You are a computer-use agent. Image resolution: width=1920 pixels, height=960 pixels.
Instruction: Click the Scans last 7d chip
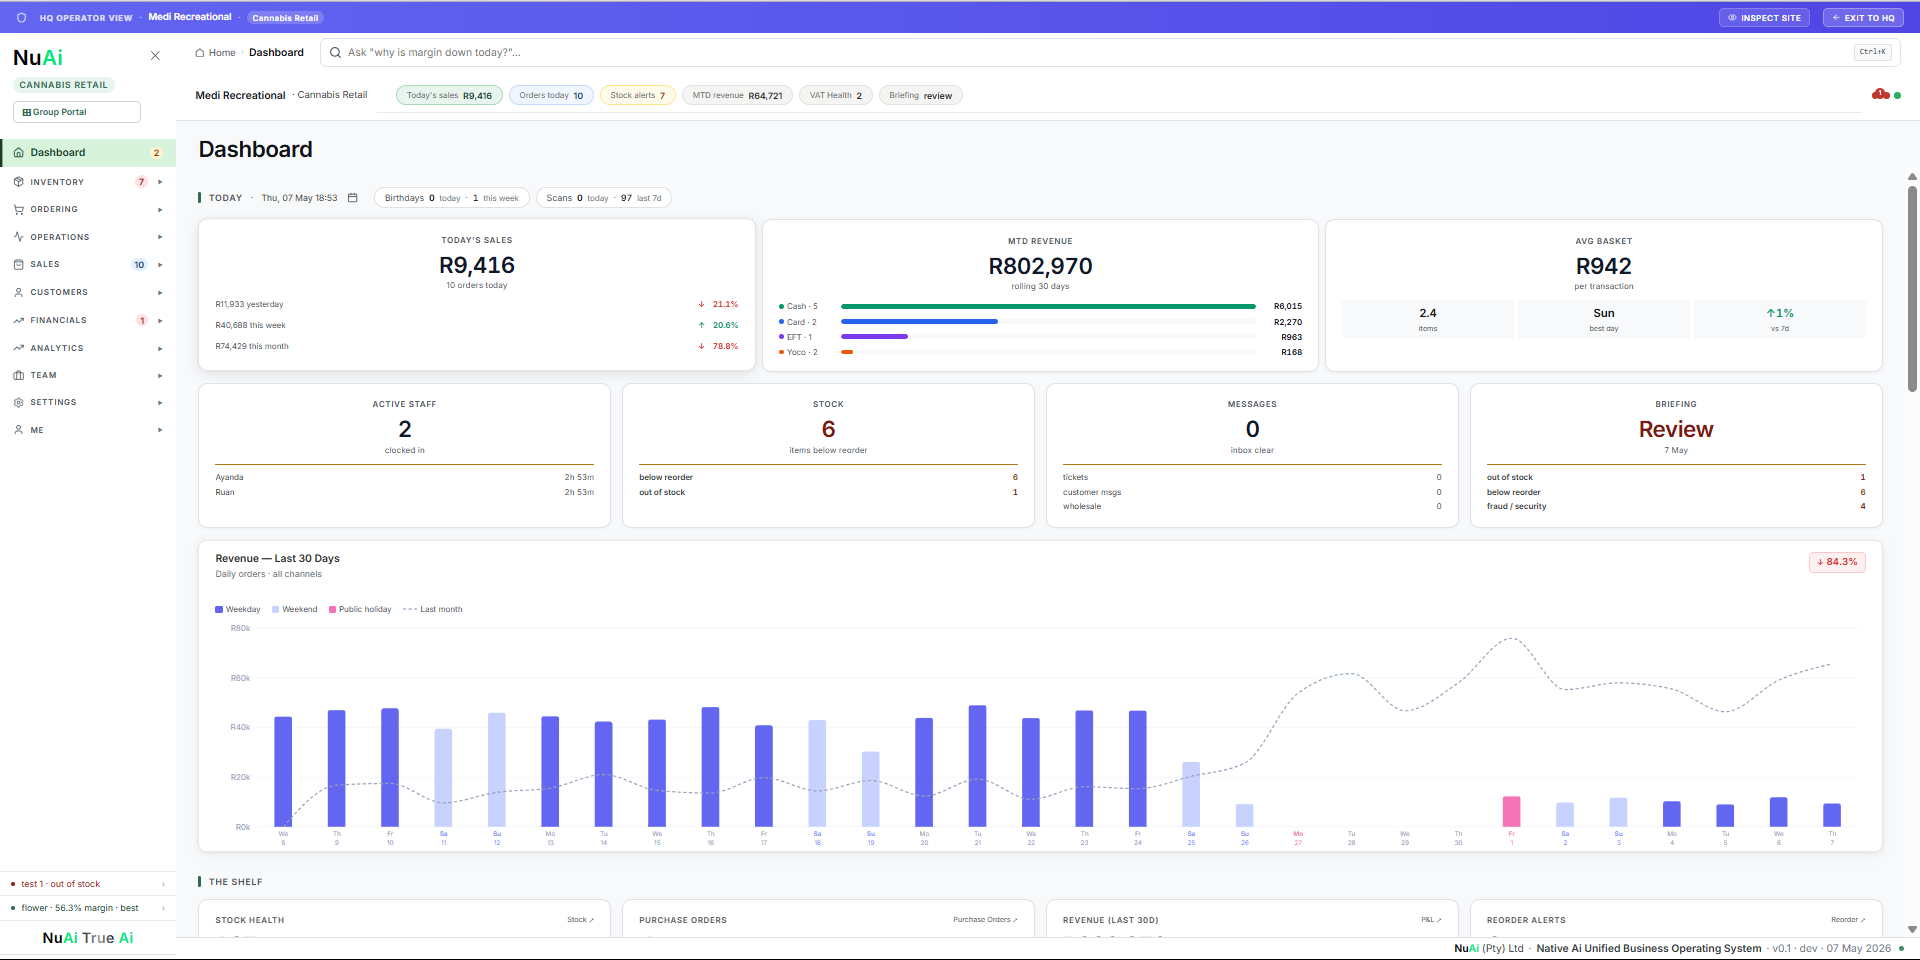coord(604,198)
